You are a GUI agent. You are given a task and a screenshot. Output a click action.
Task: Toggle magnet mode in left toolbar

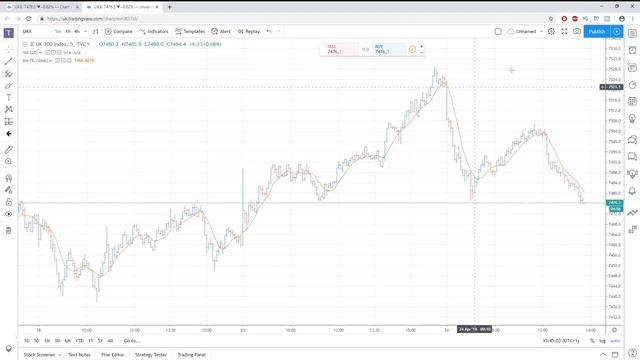[x=9, y=178]
